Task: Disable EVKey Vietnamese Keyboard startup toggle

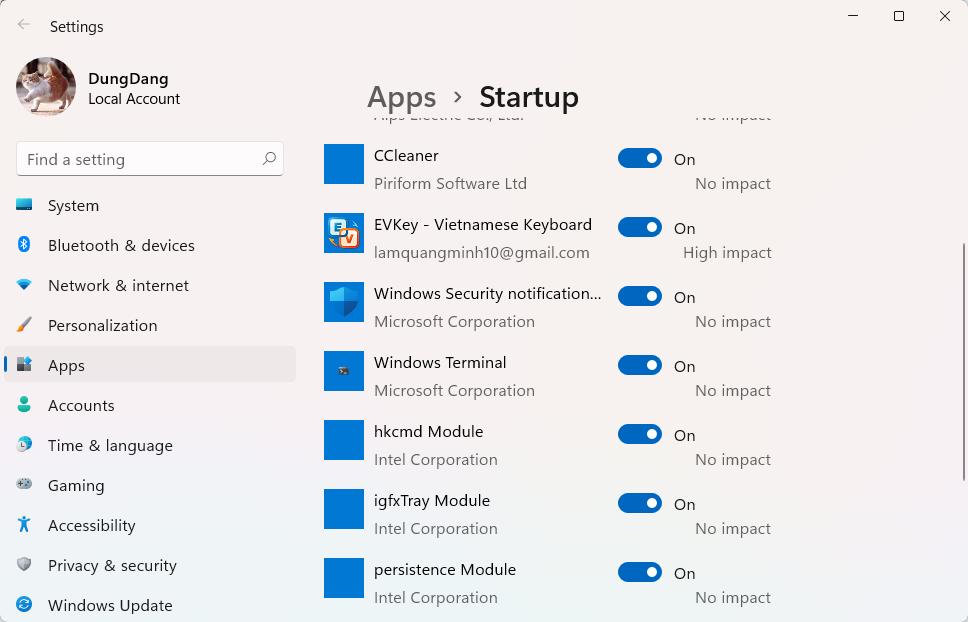Action: [640, 227]
